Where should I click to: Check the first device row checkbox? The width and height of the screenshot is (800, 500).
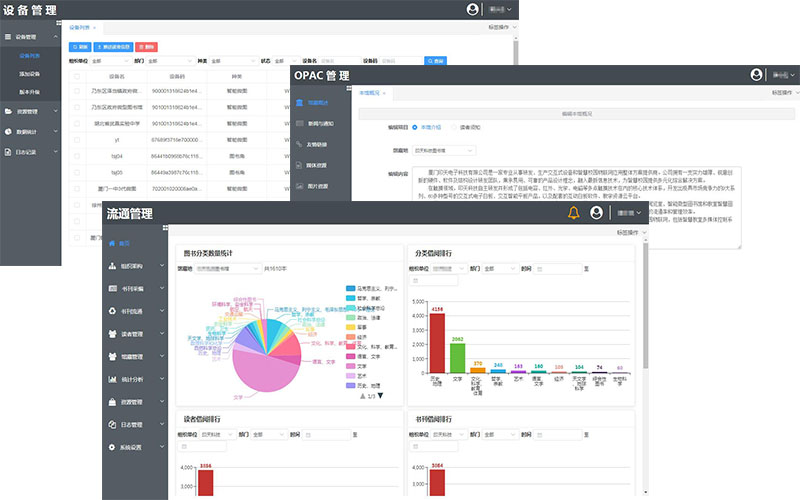click(77, 91)
